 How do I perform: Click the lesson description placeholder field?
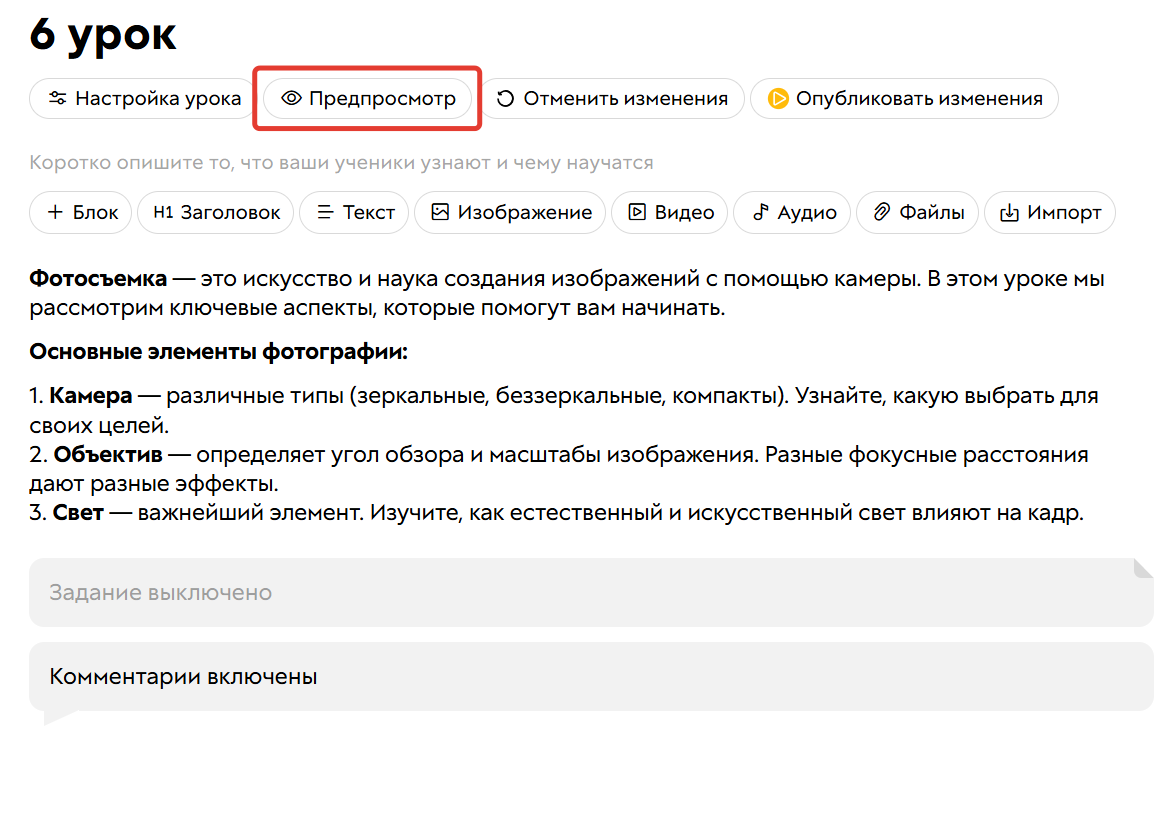341,163
